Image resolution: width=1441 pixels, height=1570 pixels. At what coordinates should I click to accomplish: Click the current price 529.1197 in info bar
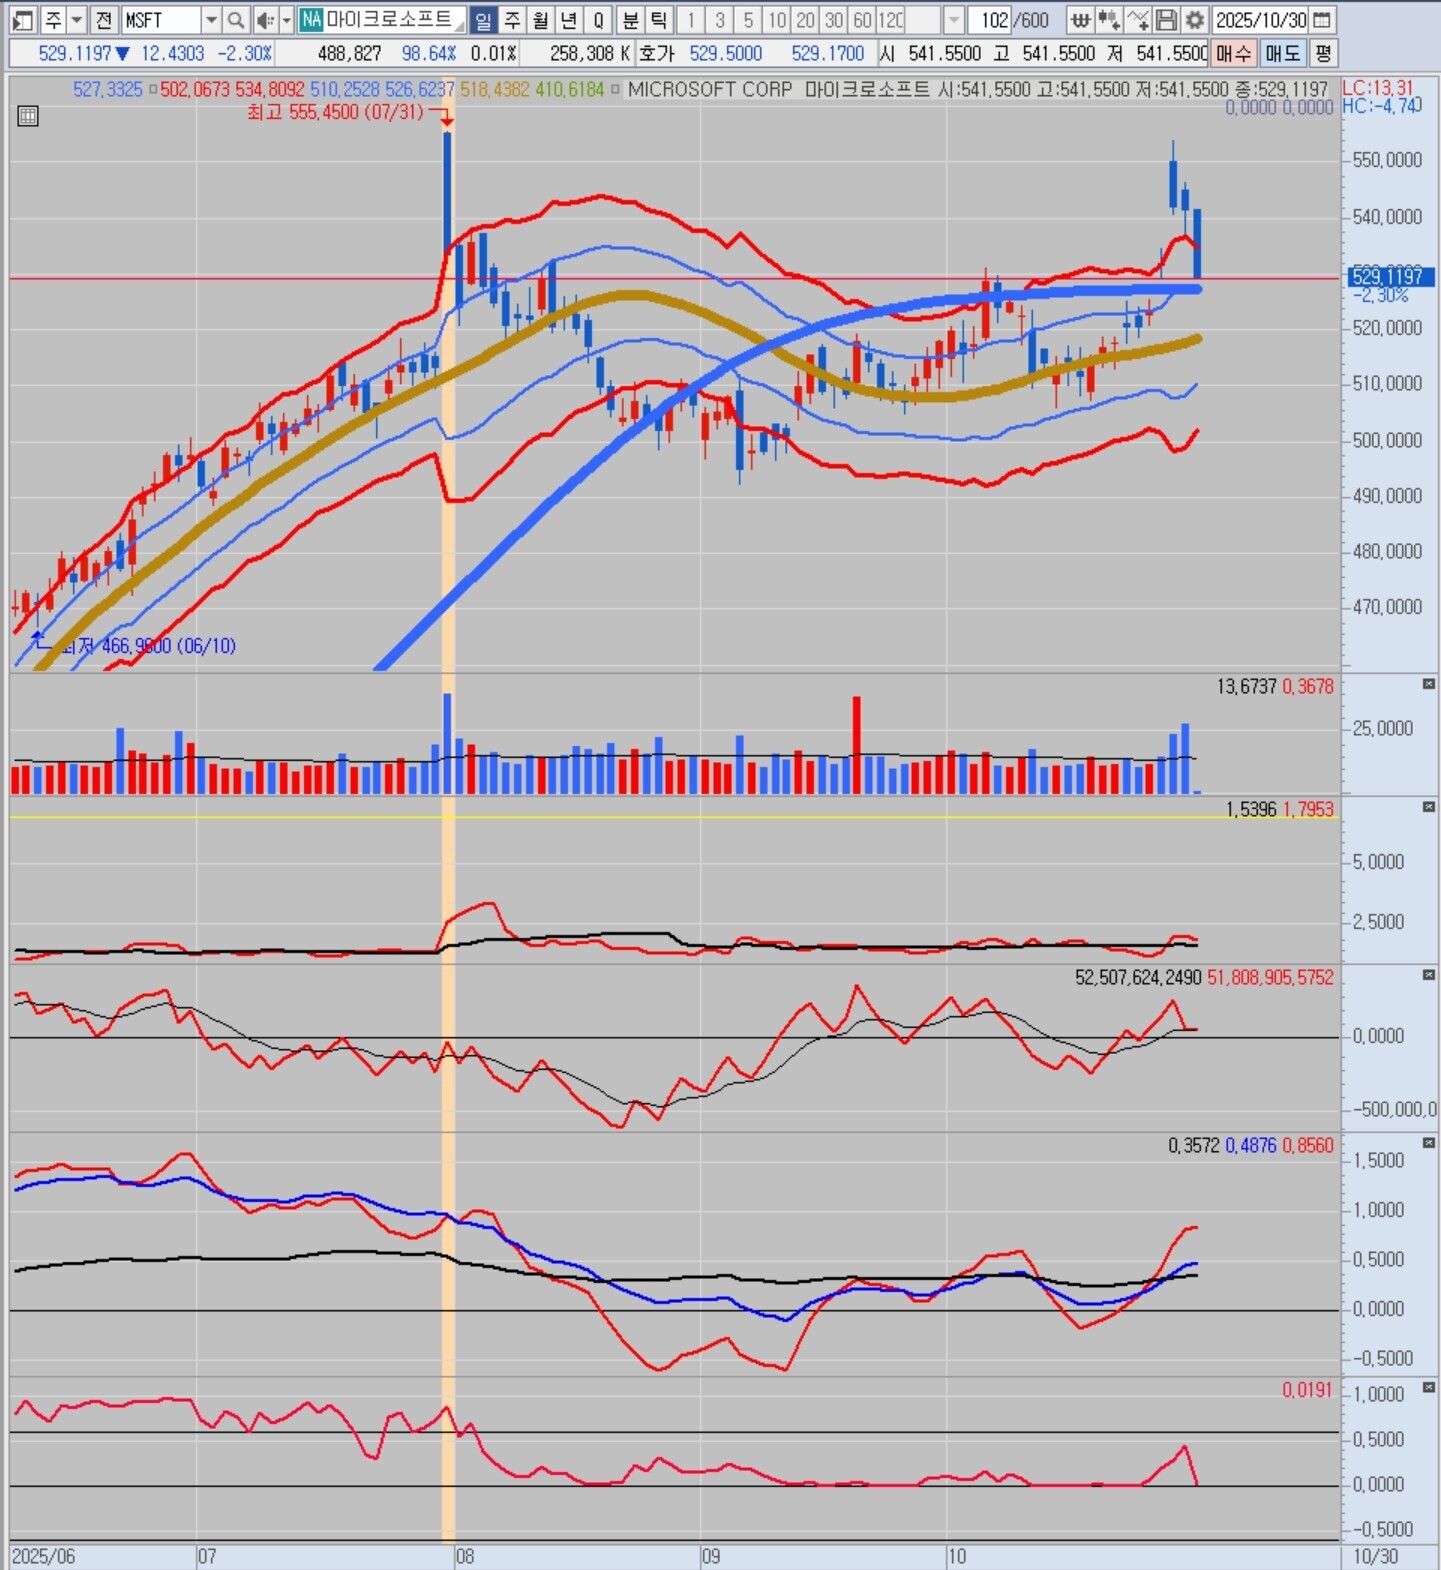coord(75,53)
